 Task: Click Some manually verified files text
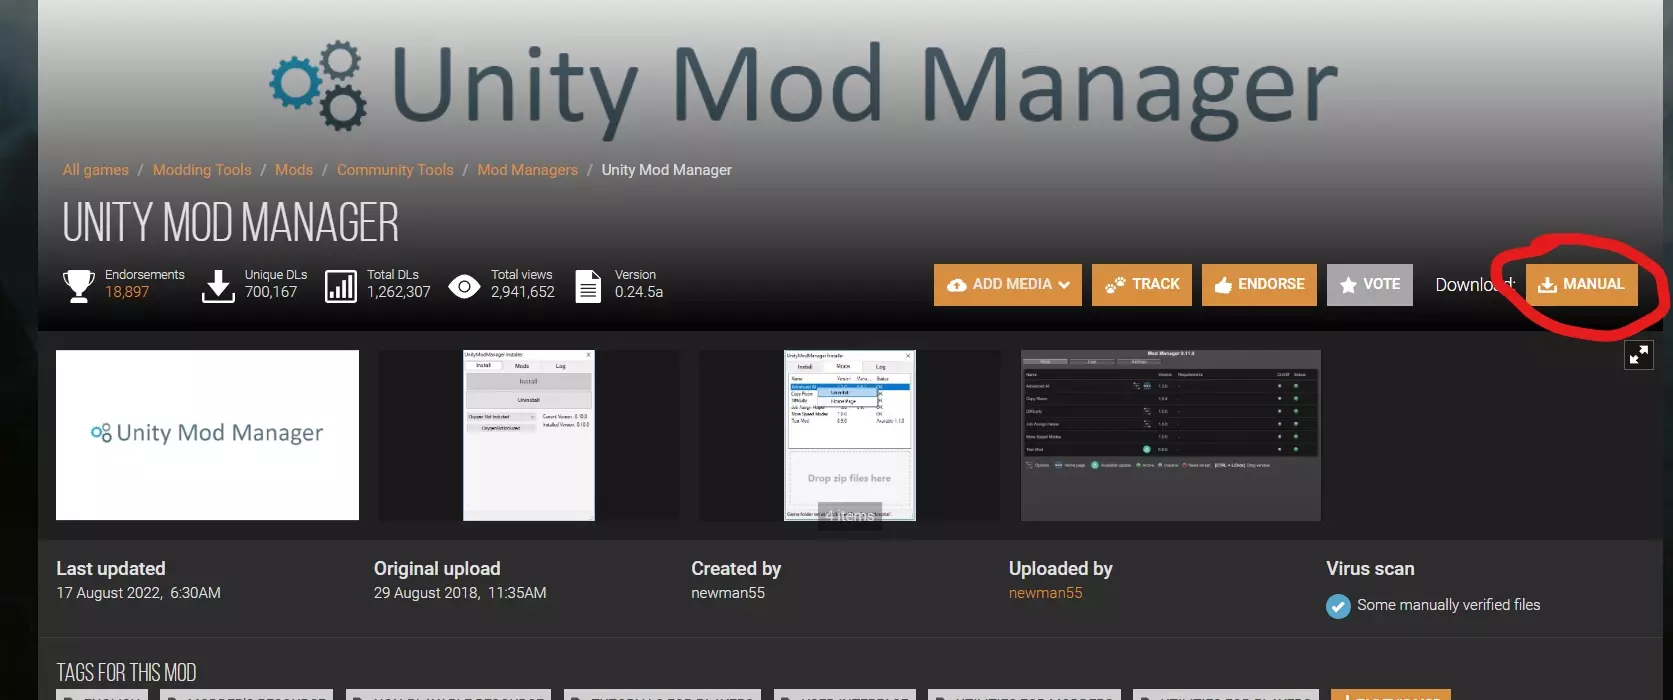pos(1448,605)
